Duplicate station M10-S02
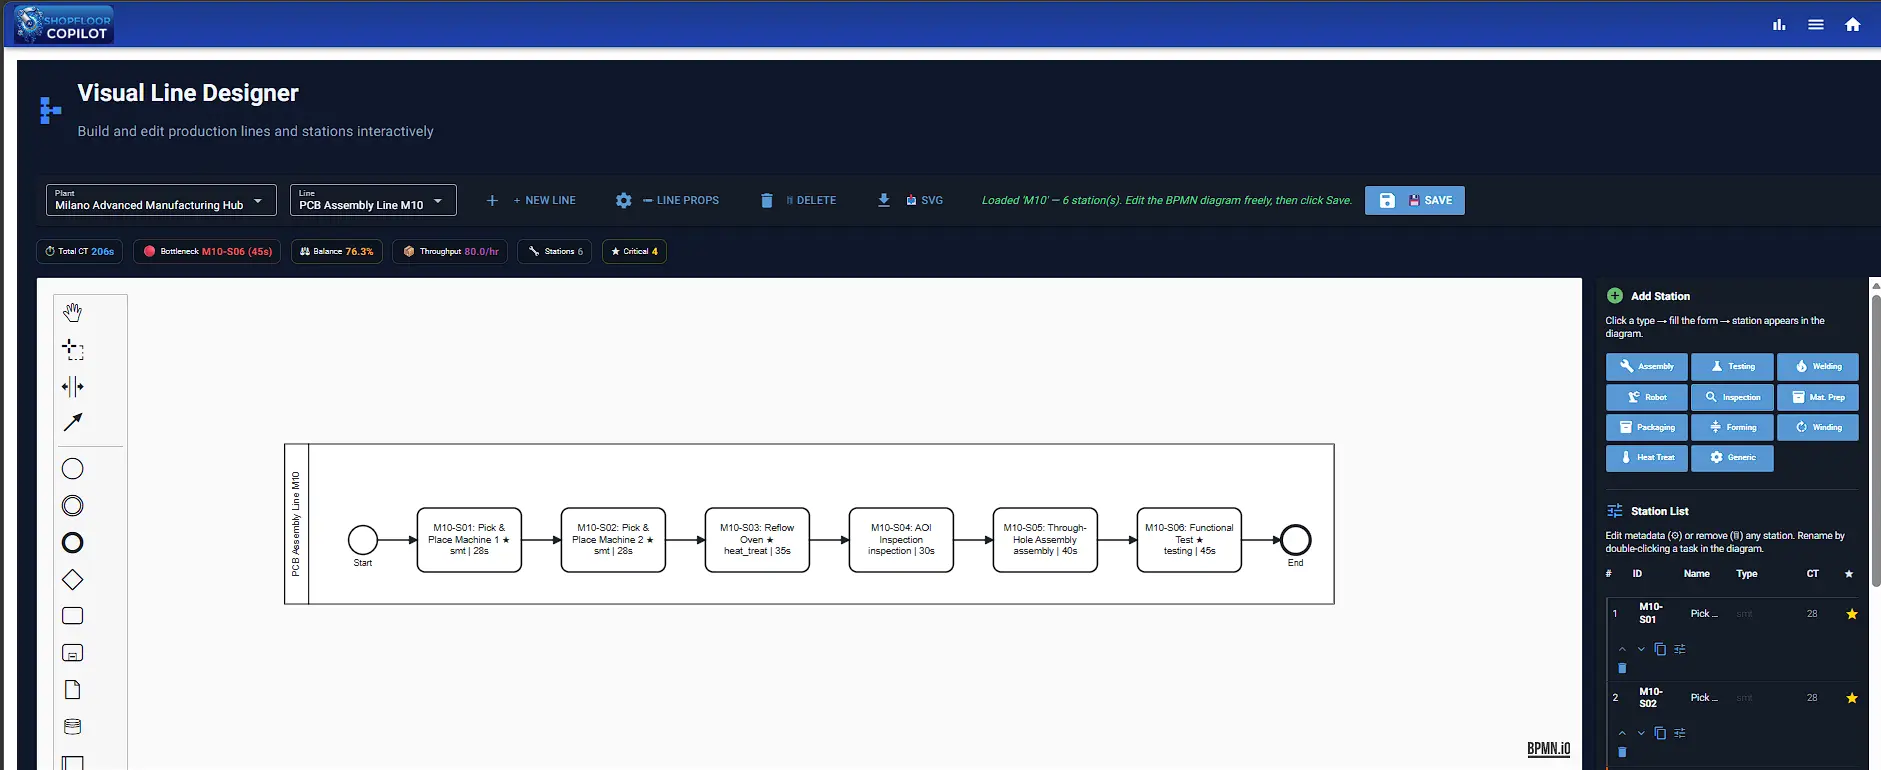 1660,733
